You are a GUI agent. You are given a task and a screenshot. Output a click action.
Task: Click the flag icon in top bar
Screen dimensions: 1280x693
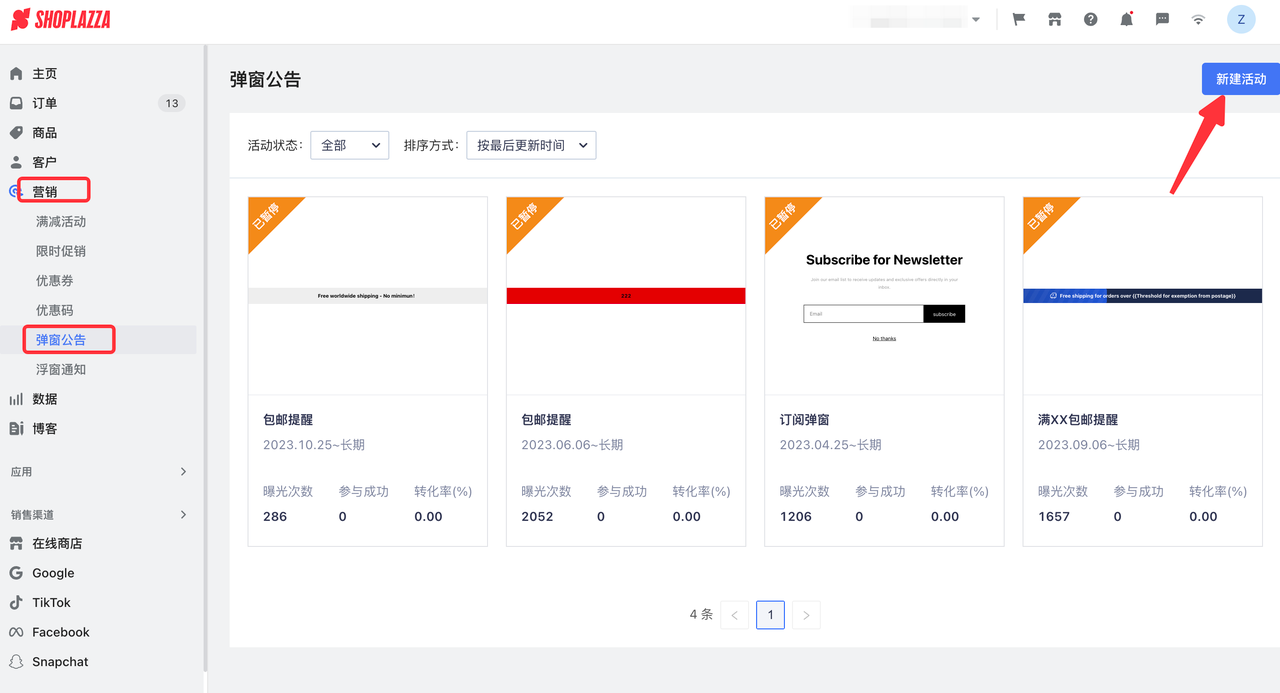click(x=1018, y=18)
